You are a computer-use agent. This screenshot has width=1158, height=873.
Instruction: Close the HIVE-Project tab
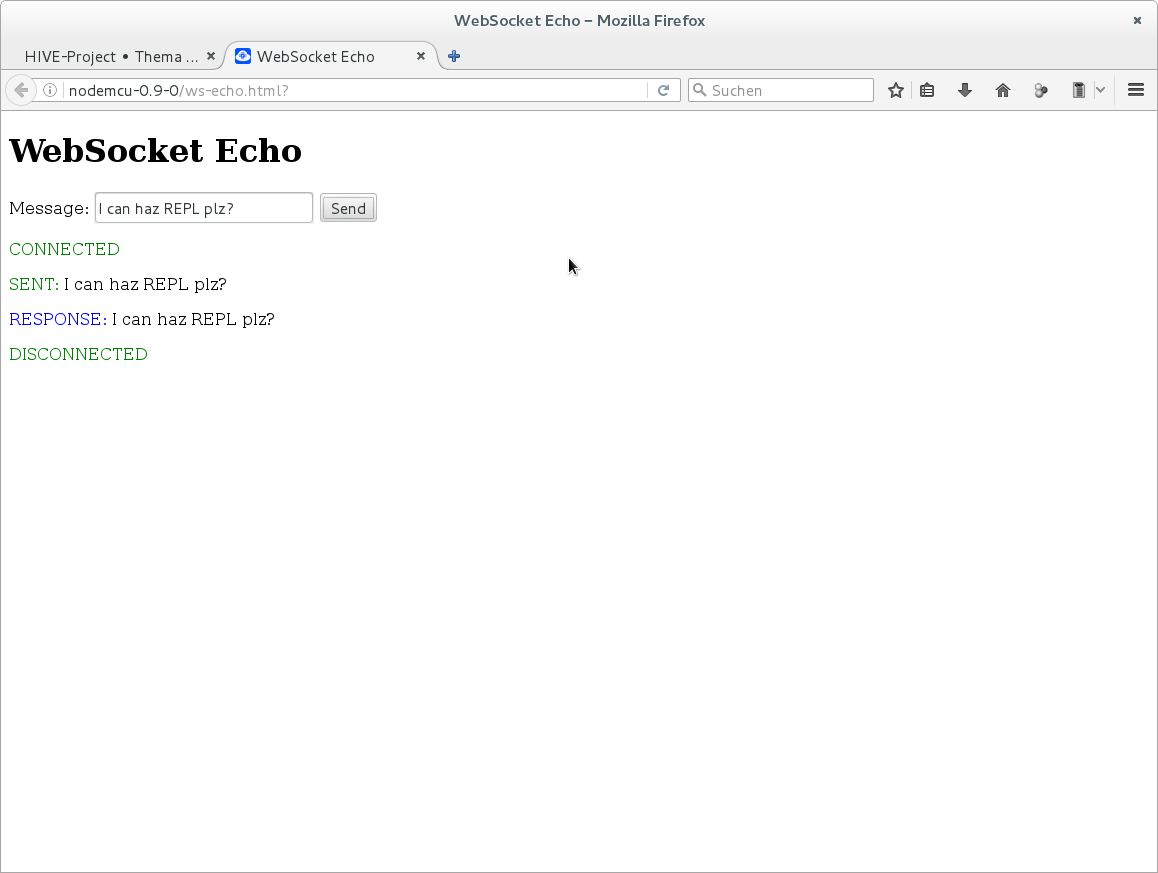[x=210, y=56]
